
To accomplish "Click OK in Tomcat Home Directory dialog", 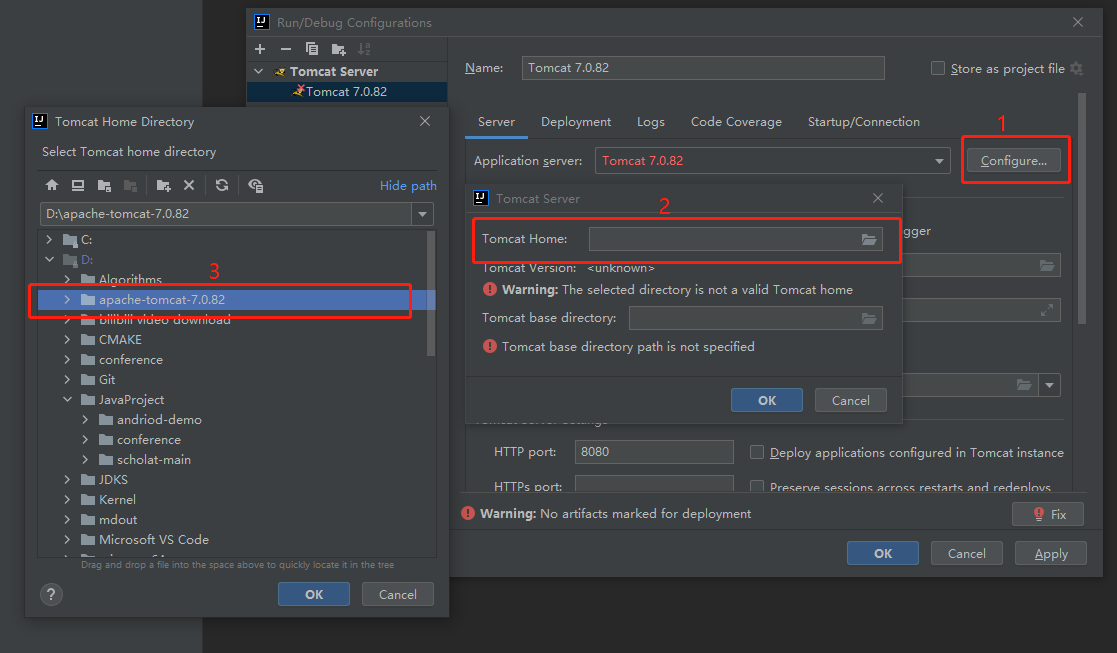I will pyautogui.click(x=313, y=594).
